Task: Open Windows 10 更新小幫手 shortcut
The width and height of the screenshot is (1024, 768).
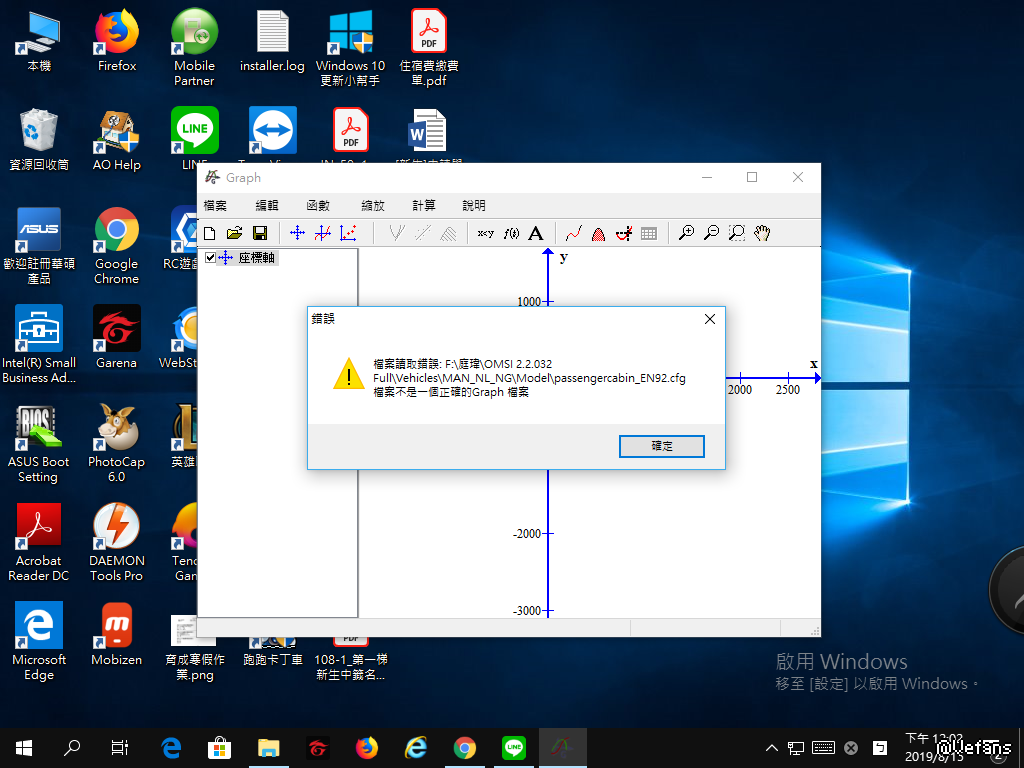Action: (x=351, y=48)
